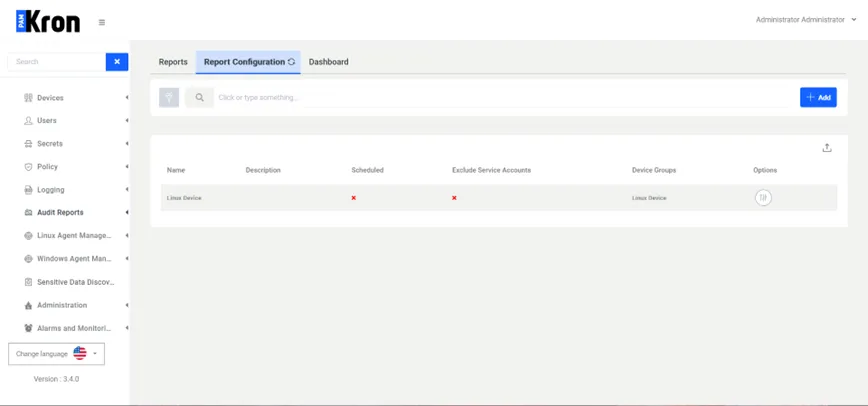Viewport: 868px width, 406px height.
Task: Expand the Linux Agent menu arrow
Action: (127, 235)
